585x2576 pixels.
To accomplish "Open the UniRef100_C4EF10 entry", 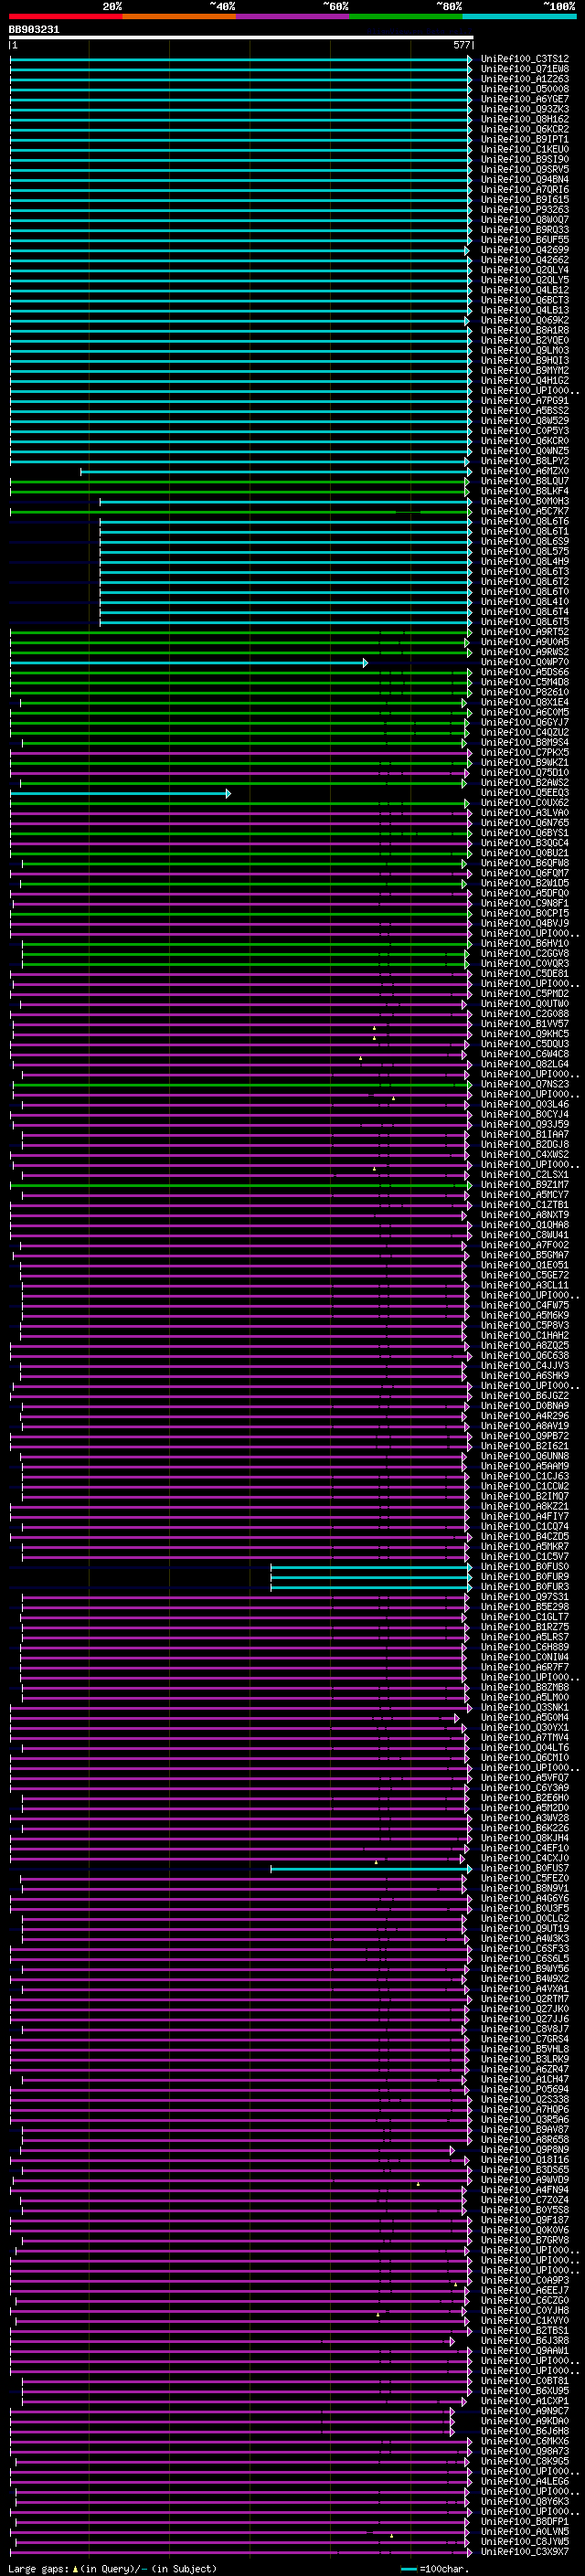I will click(x=525, y=1848).
